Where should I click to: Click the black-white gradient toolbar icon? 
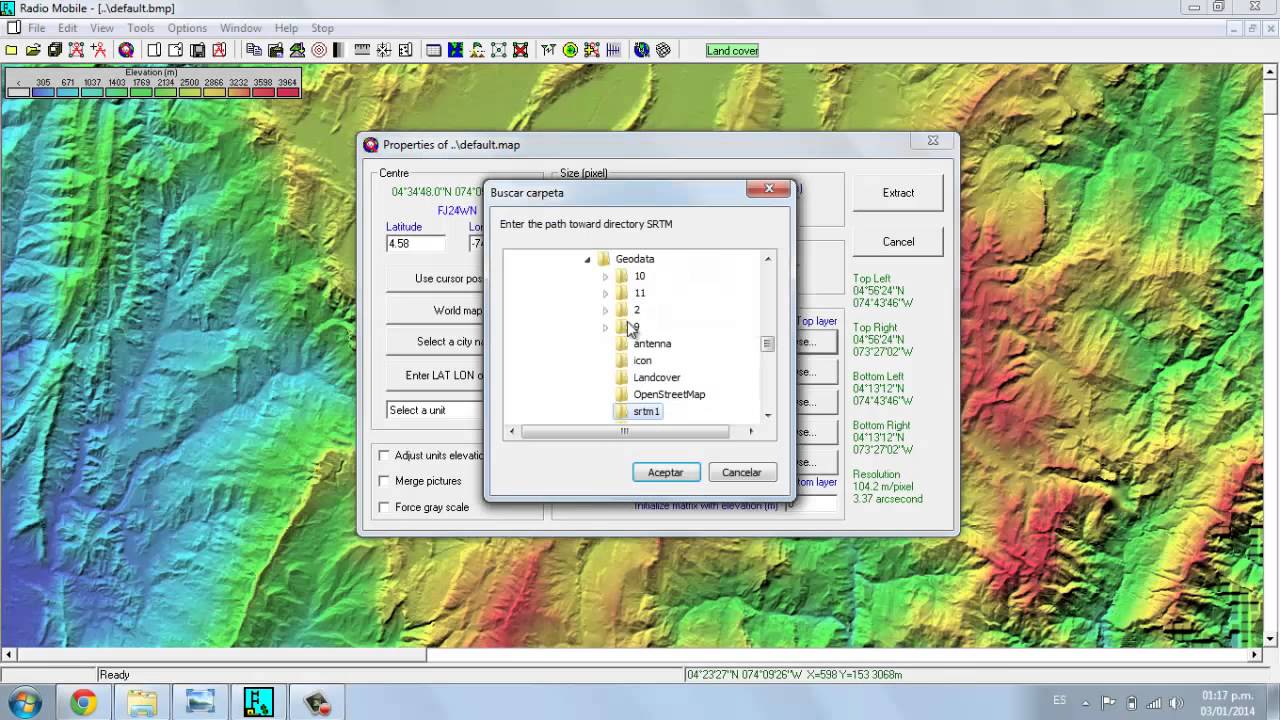[x=340, y=50]
